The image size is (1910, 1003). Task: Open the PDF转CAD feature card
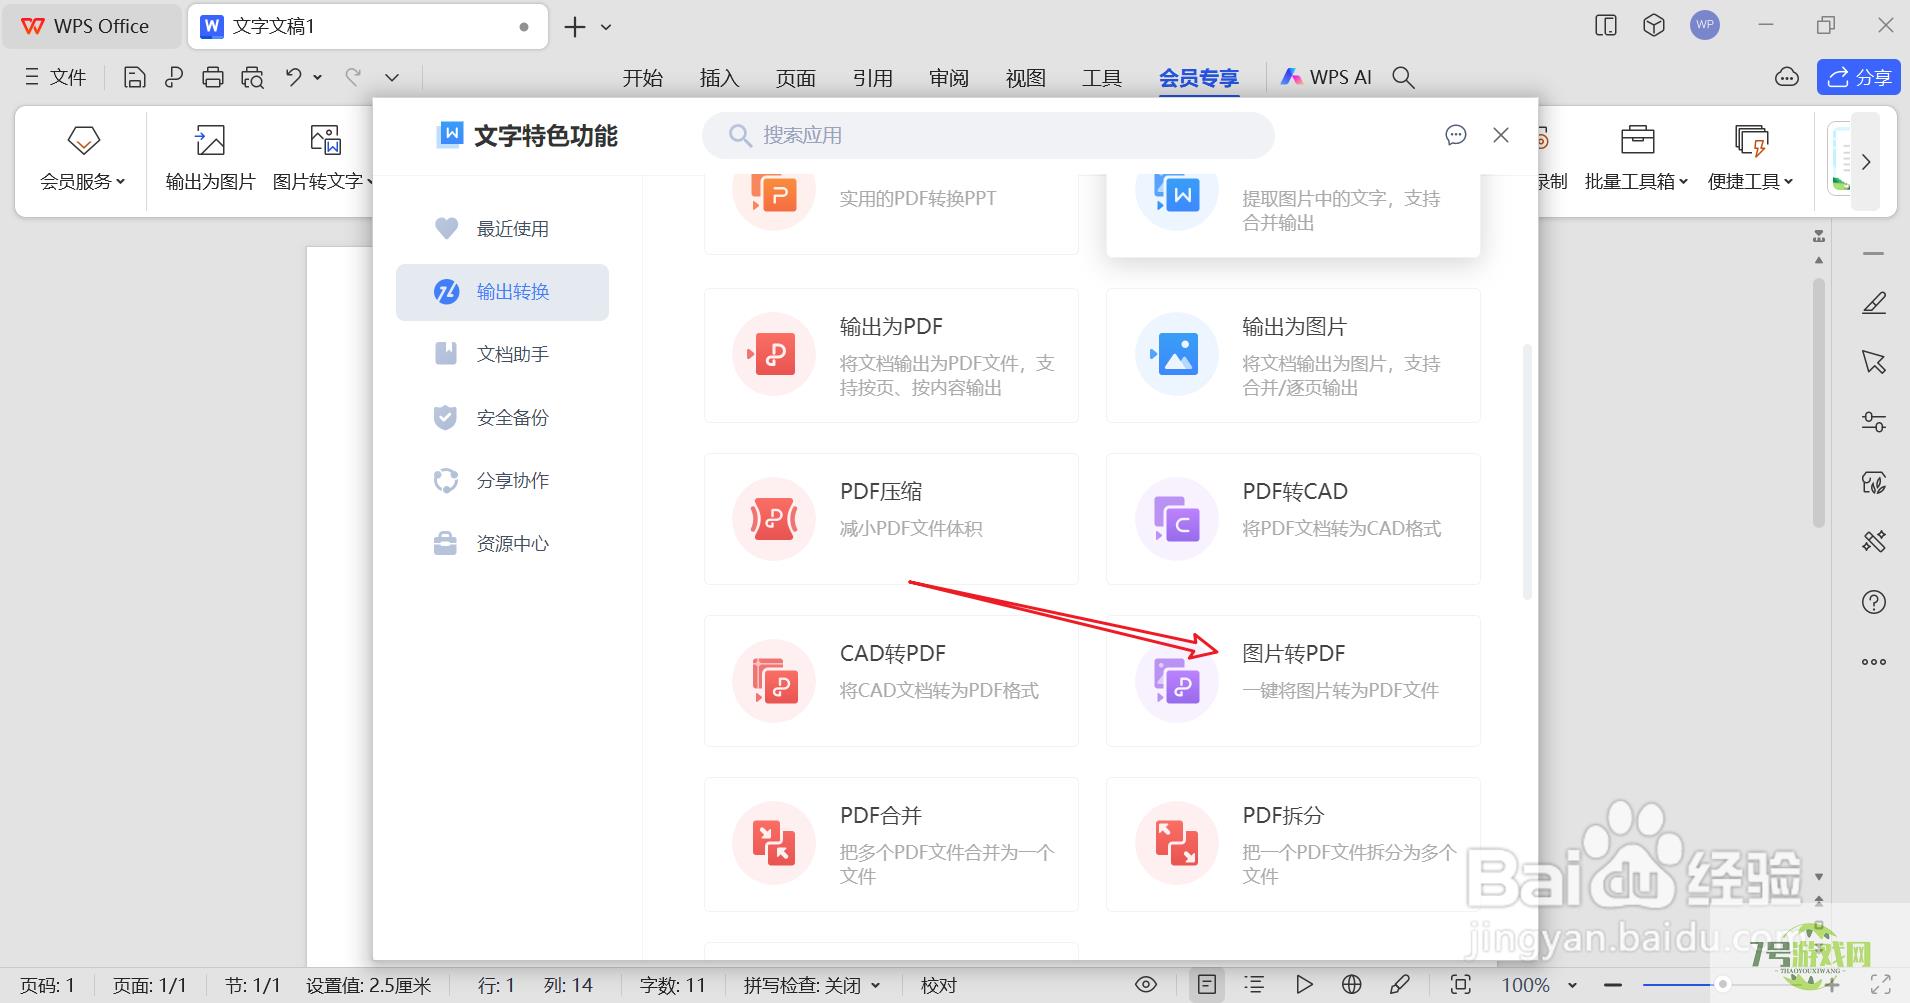click(1293, 519)
